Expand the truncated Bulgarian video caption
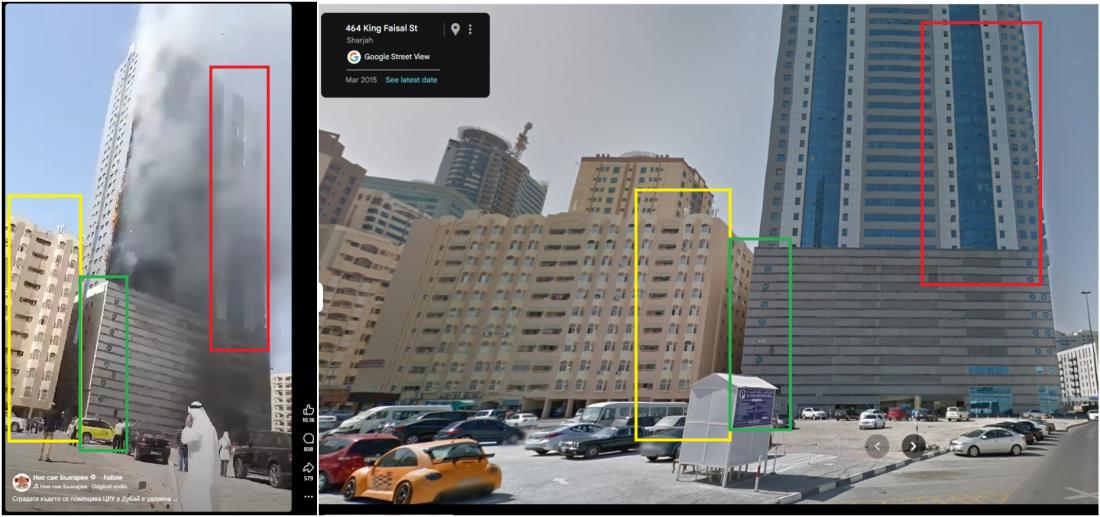Viewport: 1100px width, 517px height. (95, 499)
